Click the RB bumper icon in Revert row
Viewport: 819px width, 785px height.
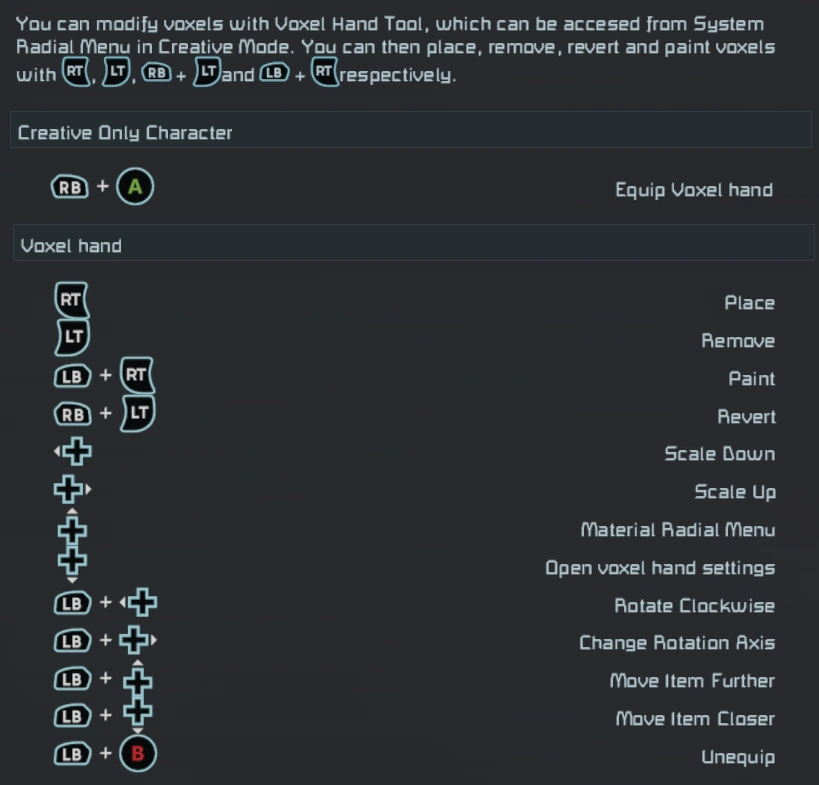pos(71,415)
